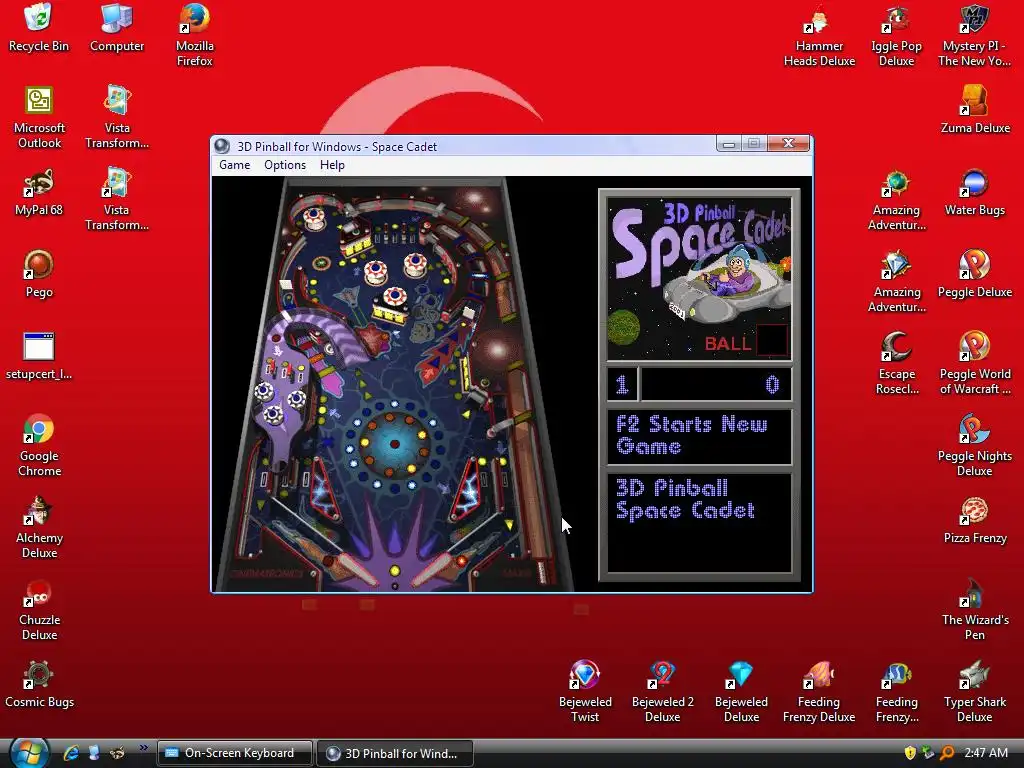This screenshot has height=768, width=1024.
Task: Click the '3D Pinball Space Cadet' info text
Action: [684, 500]
